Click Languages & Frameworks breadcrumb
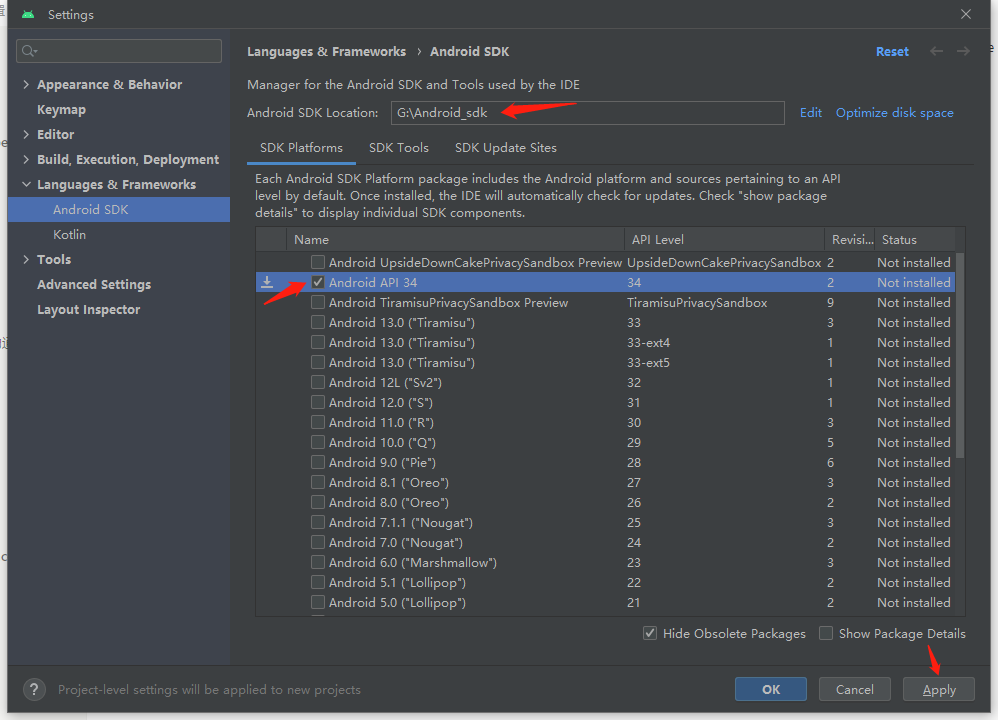This screenshot has height=720, width=998. [327, 52]
